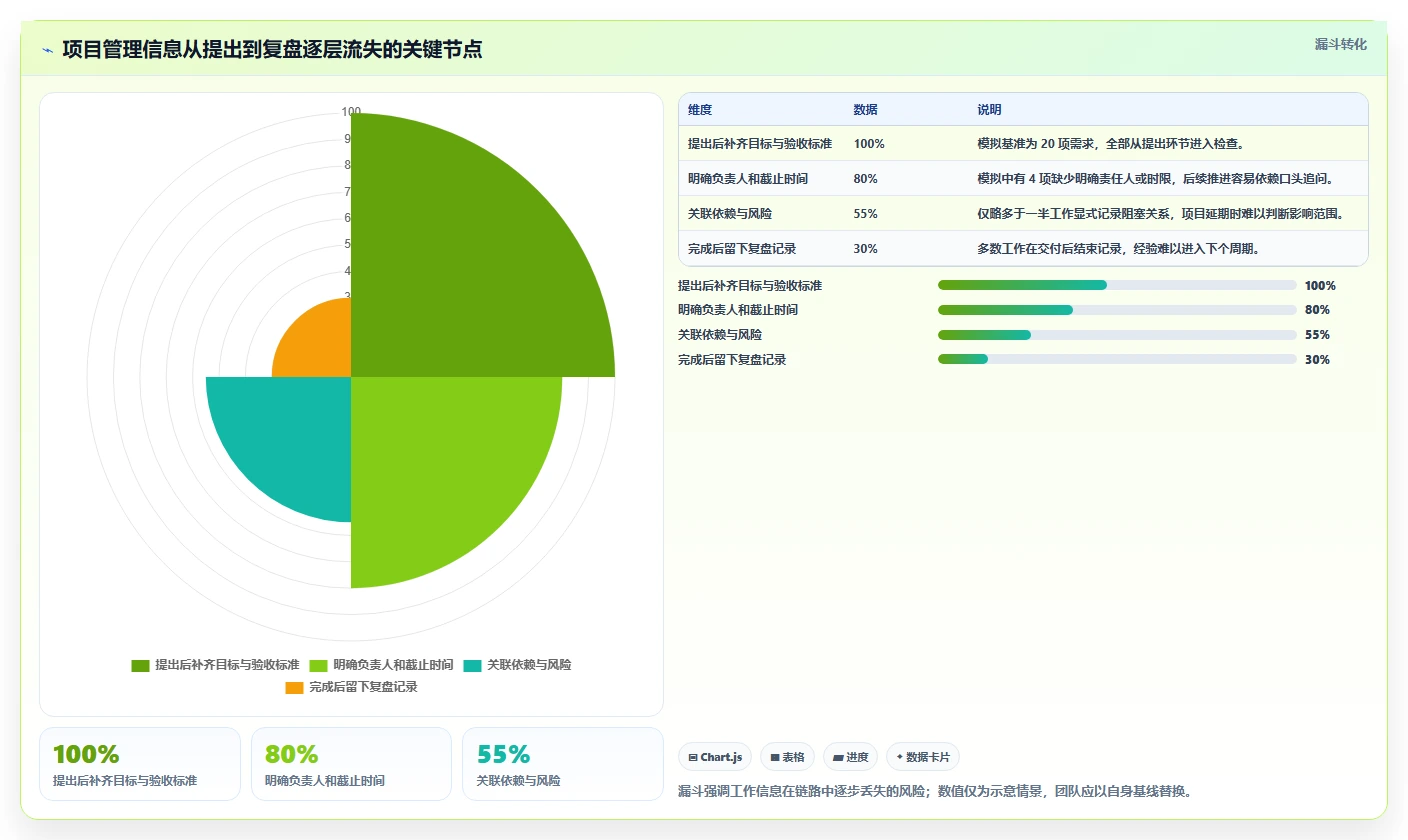Viewport: 1408px width, 840px height.
Task: Click description 模拟基准为 20 项需求
Action: (x=1111, y=144)
